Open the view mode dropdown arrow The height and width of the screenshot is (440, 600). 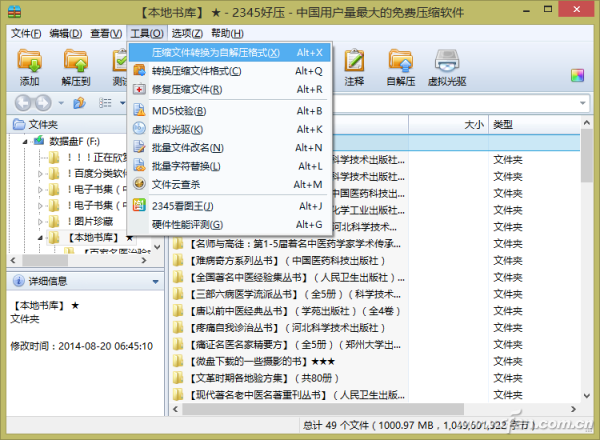click(x=122, y=103)
